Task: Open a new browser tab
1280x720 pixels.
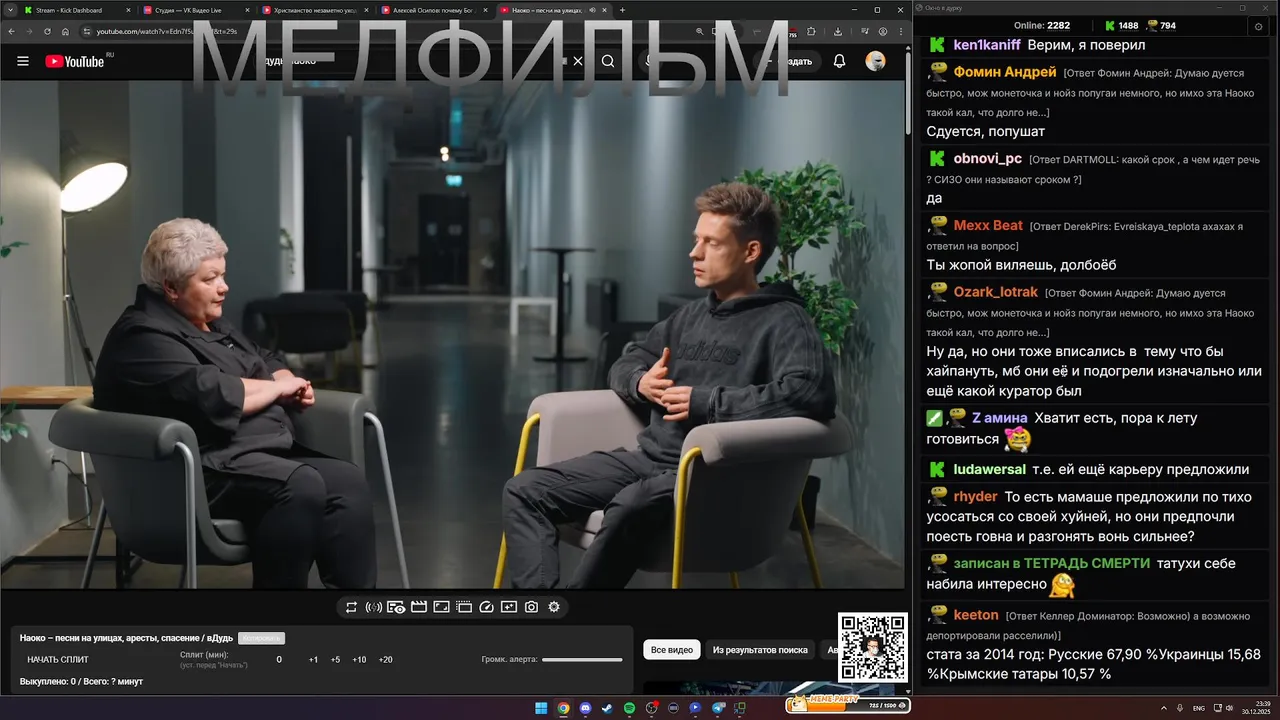Action: 622,10
